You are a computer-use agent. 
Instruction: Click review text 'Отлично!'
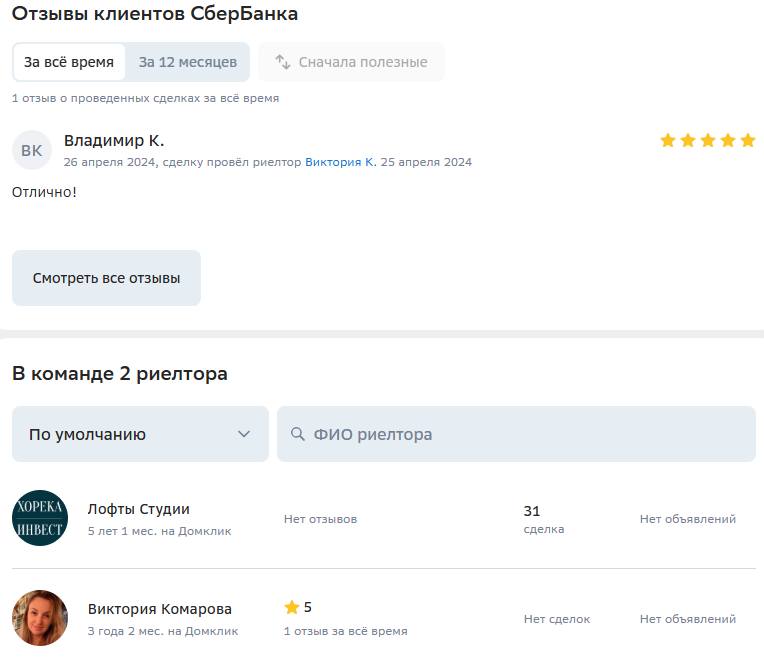pyautogui.click(x=44, y=192)
